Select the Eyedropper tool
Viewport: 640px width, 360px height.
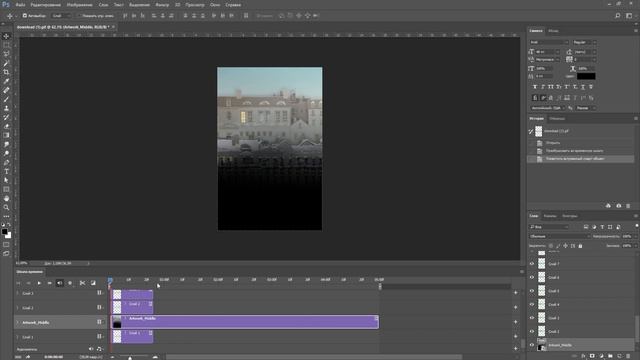pos(6,81)
